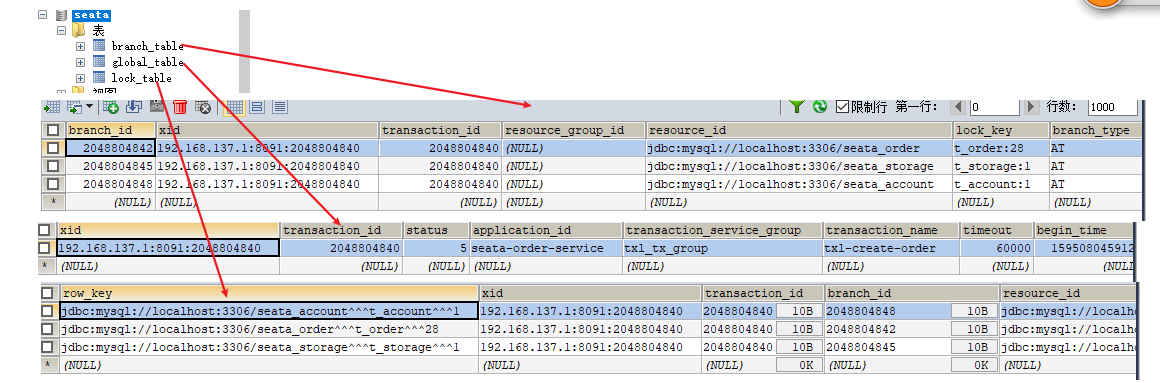Click the seata-order-service cell
The width and height of the screenshot is (1160, 383).
pos(546,248)
